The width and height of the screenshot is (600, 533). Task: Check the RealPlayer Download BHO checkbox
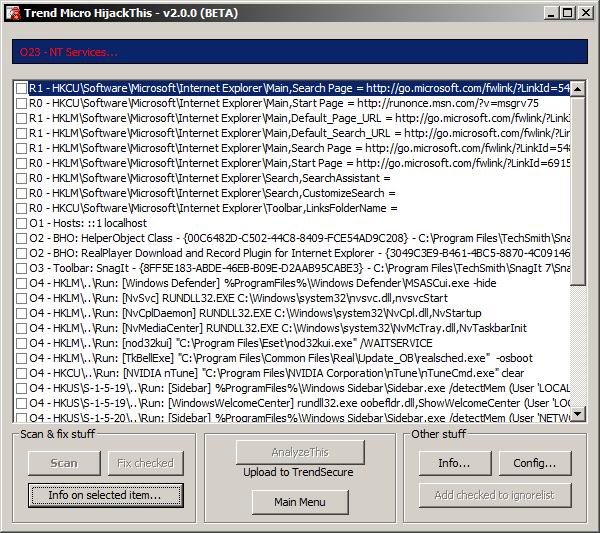[x=21, y=253]
